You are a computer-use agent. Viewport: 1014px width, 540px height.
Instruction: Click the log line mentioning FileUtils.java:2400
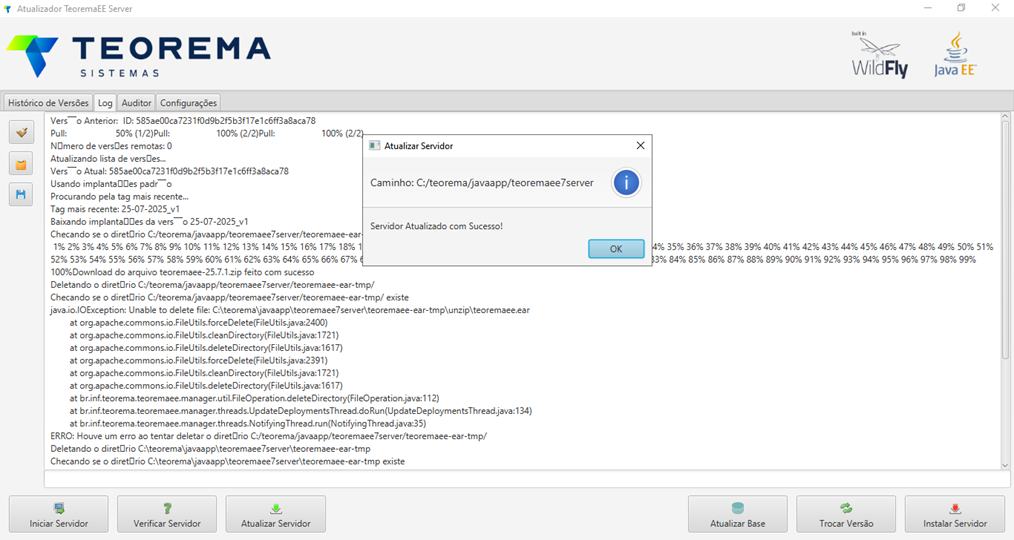tap(199, 323)
